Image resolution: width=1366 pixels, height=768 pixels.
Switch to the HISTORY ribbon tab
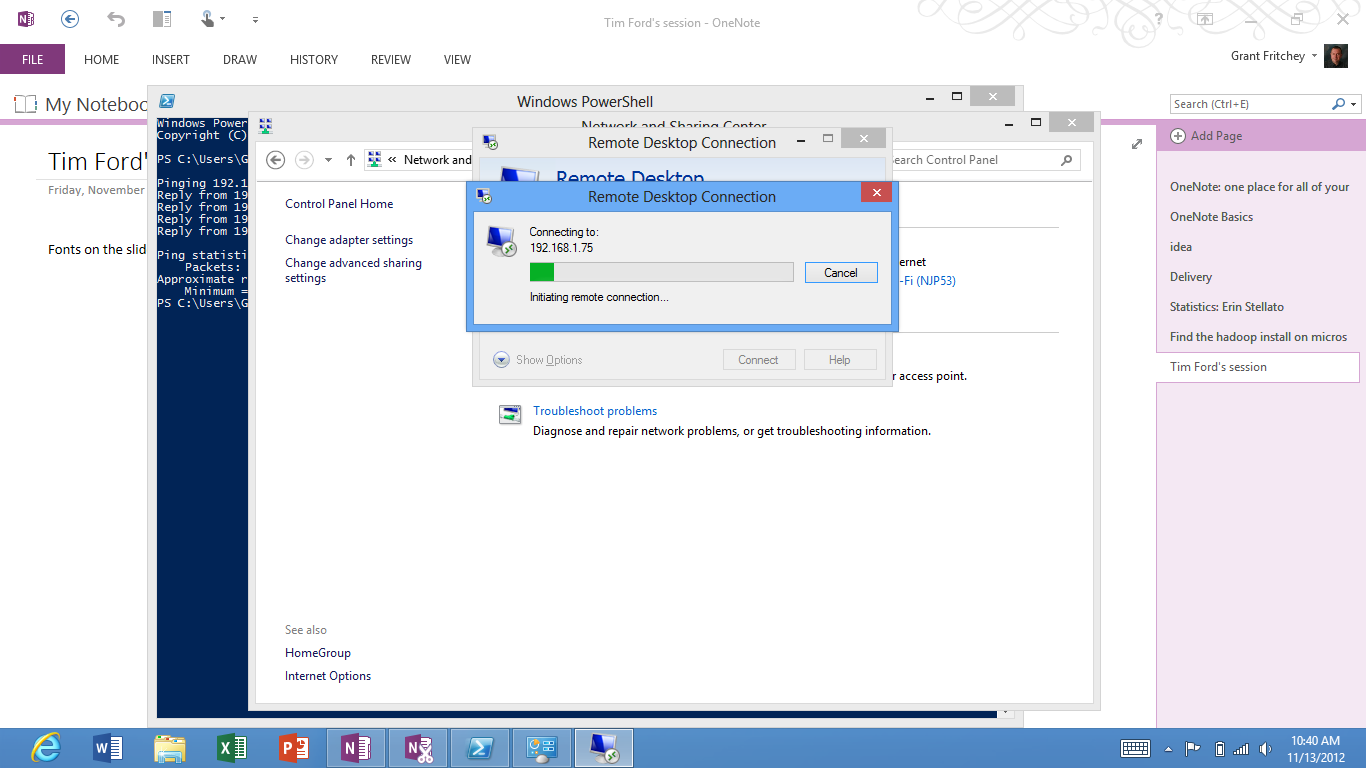[x=314, y=59]
